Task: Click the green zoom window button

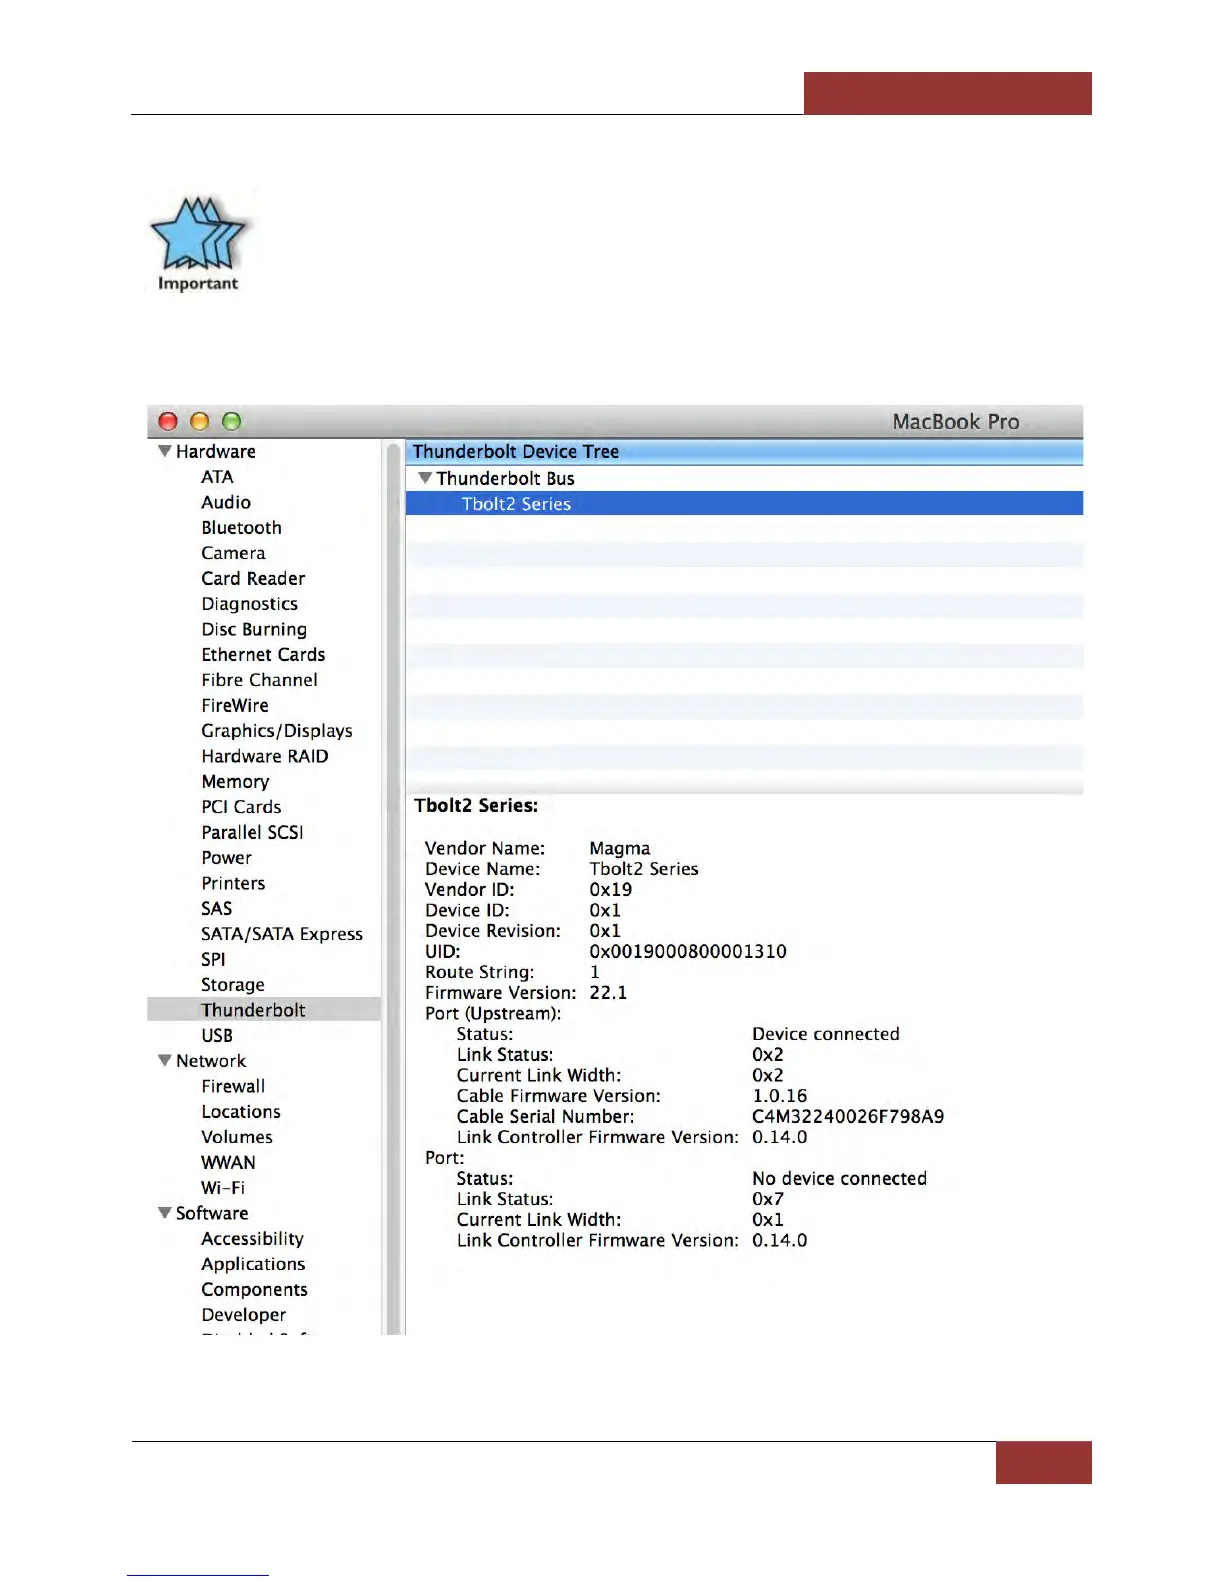Action: [x=232, y=421]
